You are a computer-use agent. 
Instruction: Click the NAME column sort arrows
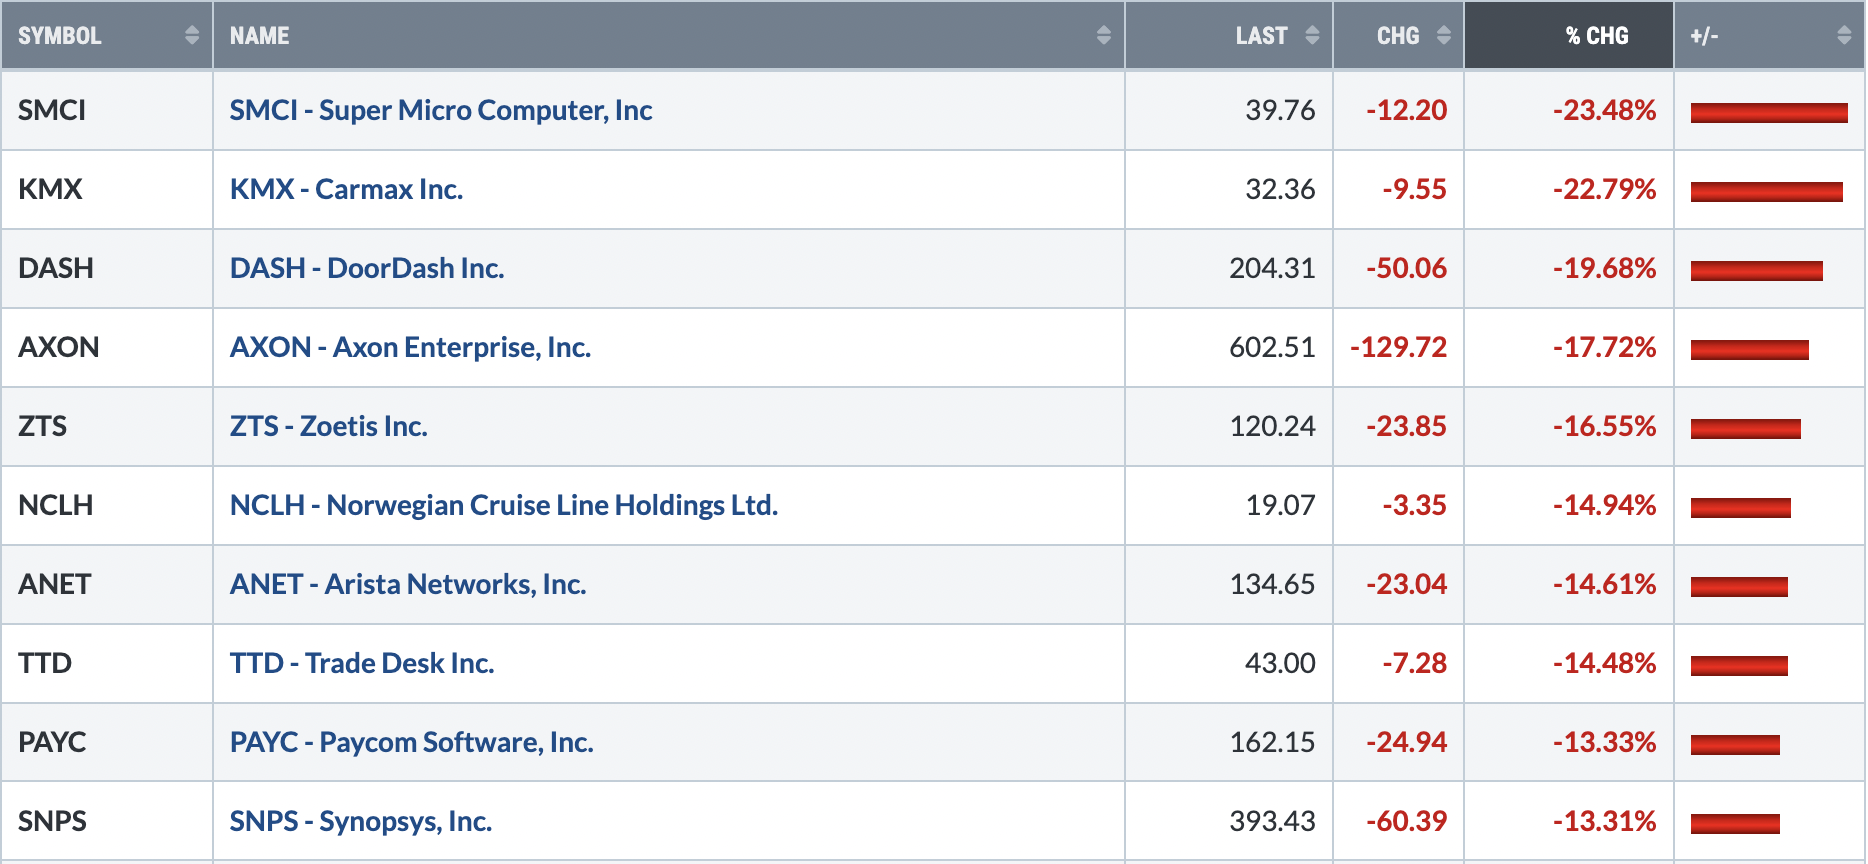point(1104,35)
